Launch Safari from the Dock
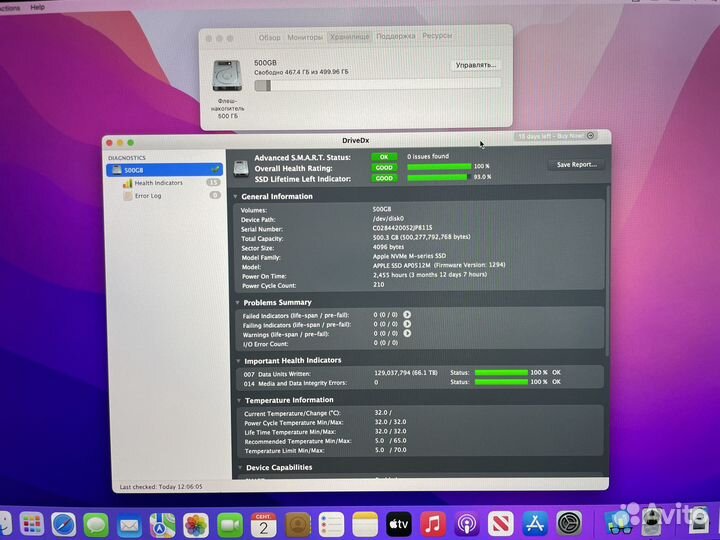Viewport: 720px width, 540px height. tap(63, 524)
